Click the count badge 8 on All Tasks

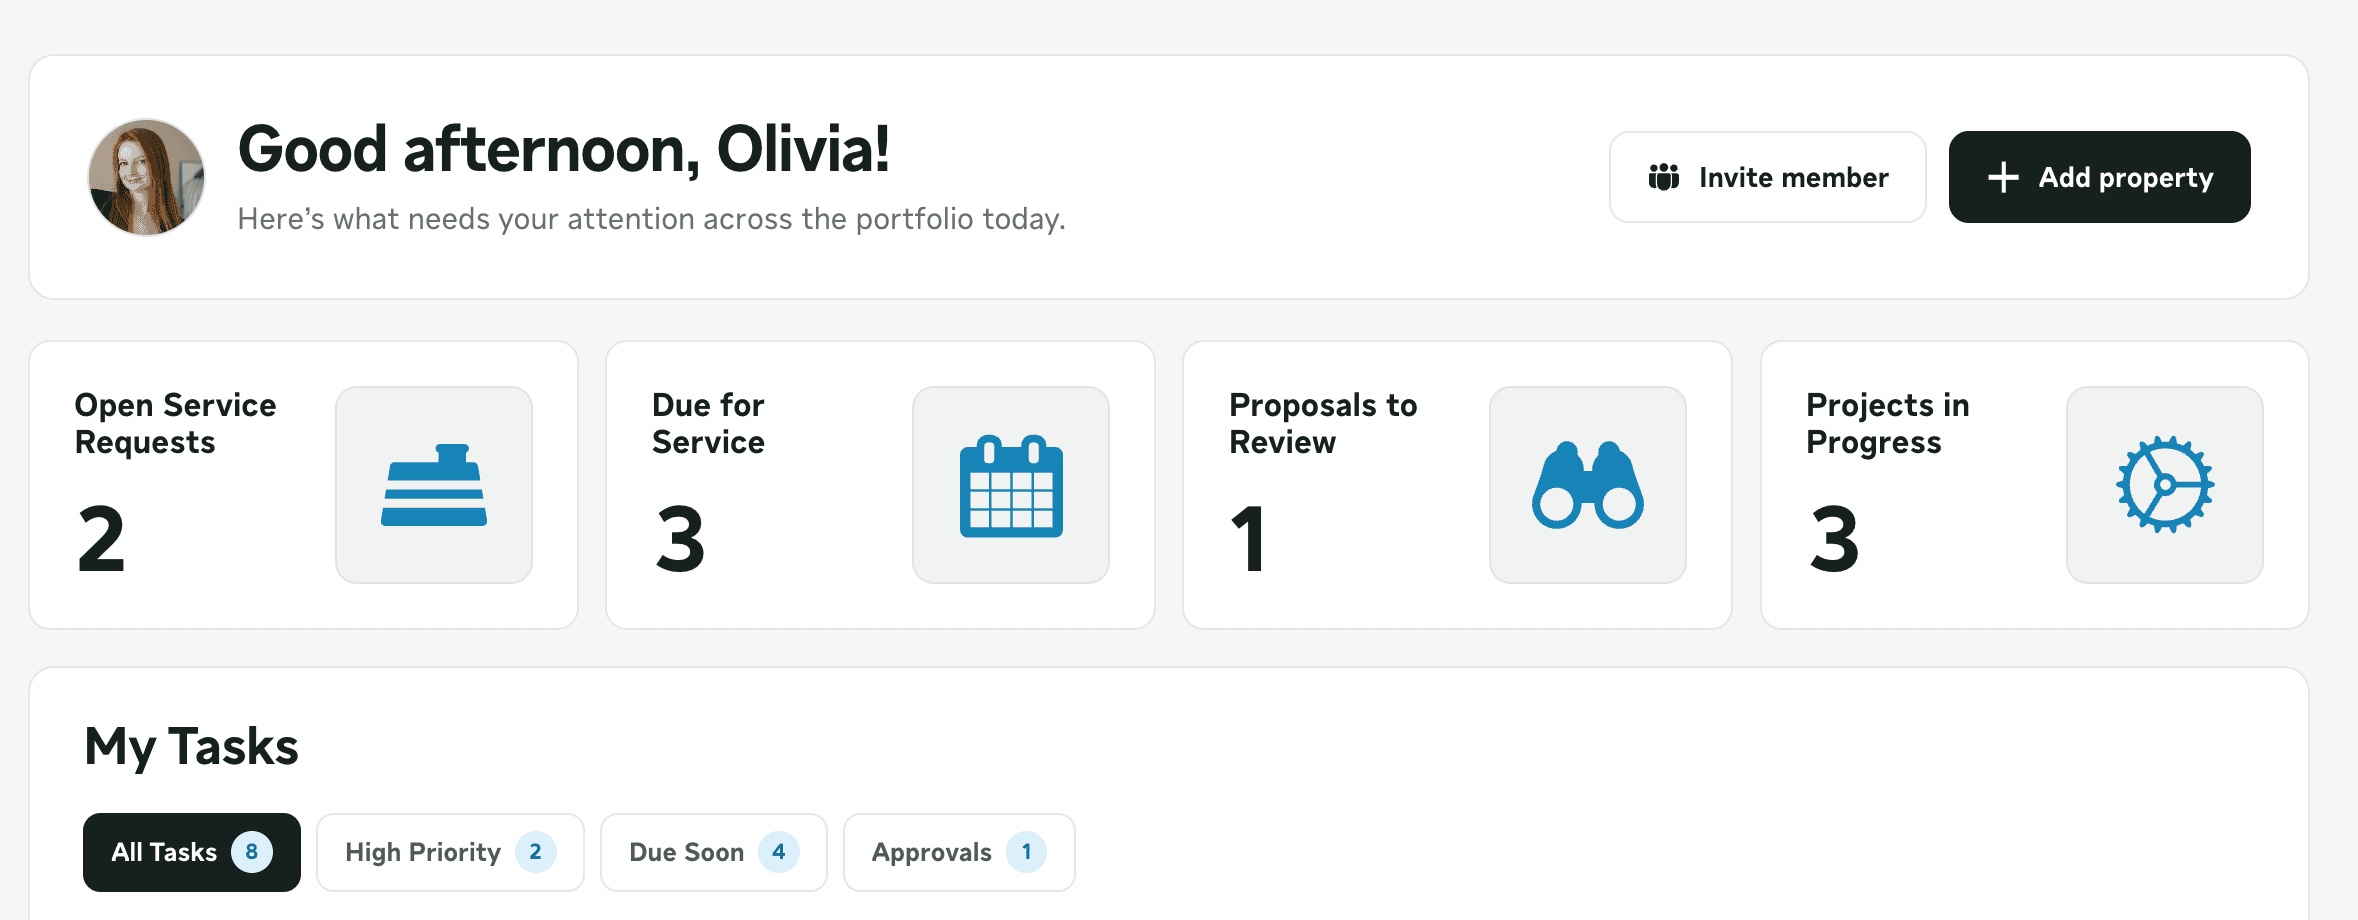pos(252,852)
